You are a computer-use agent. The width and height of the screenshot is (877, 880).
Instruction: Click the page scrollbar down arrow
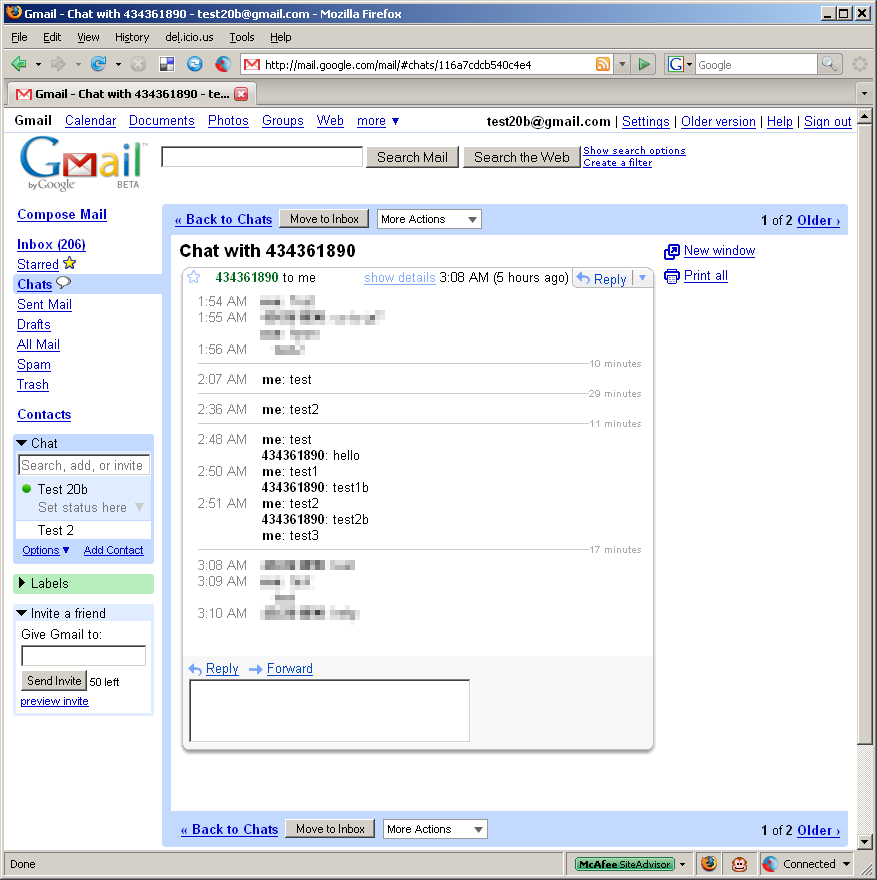coord(864,842)
